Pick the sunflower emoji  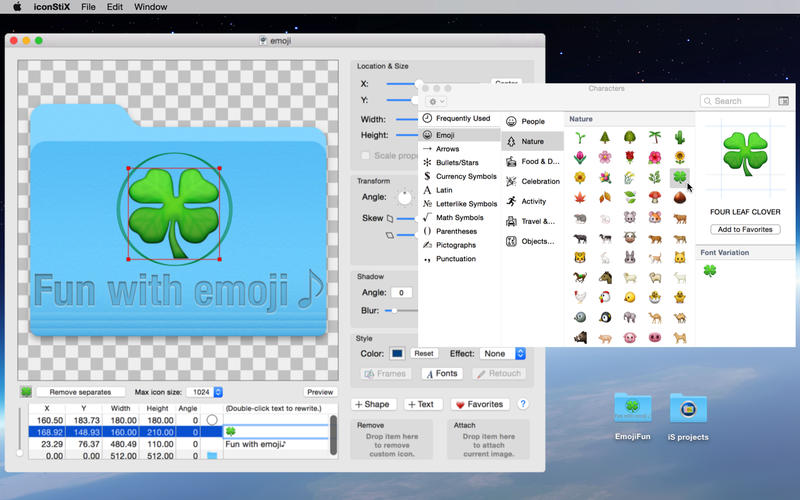click(x=679, y=157)
